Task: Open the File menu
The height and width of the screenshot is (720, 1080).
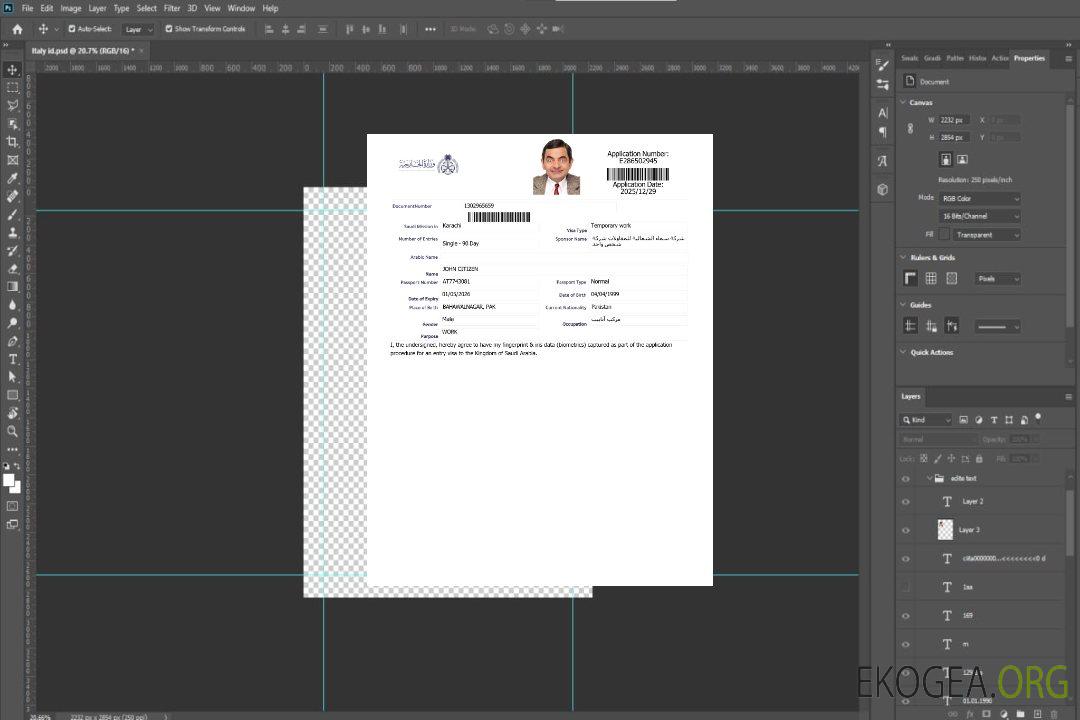Action: (28, 8)
